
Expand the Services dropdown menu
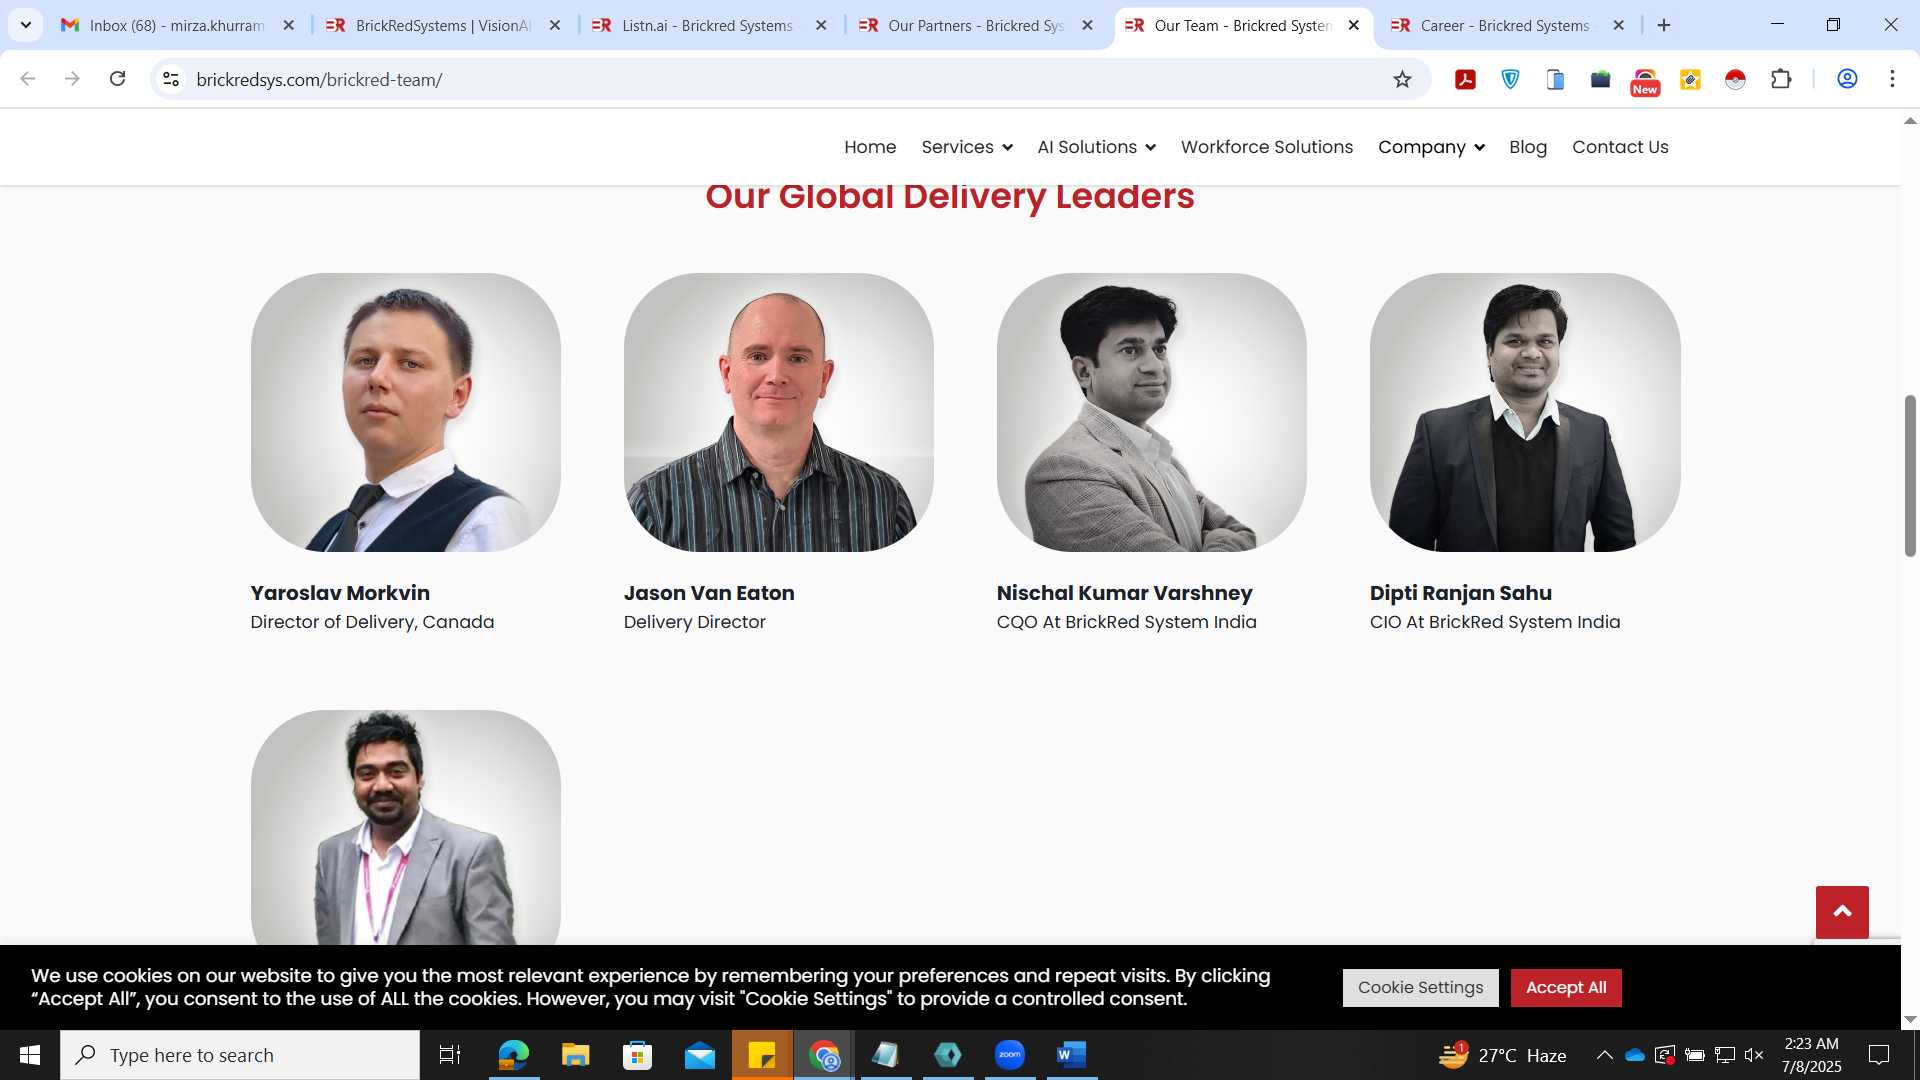(x=967, y=147)
